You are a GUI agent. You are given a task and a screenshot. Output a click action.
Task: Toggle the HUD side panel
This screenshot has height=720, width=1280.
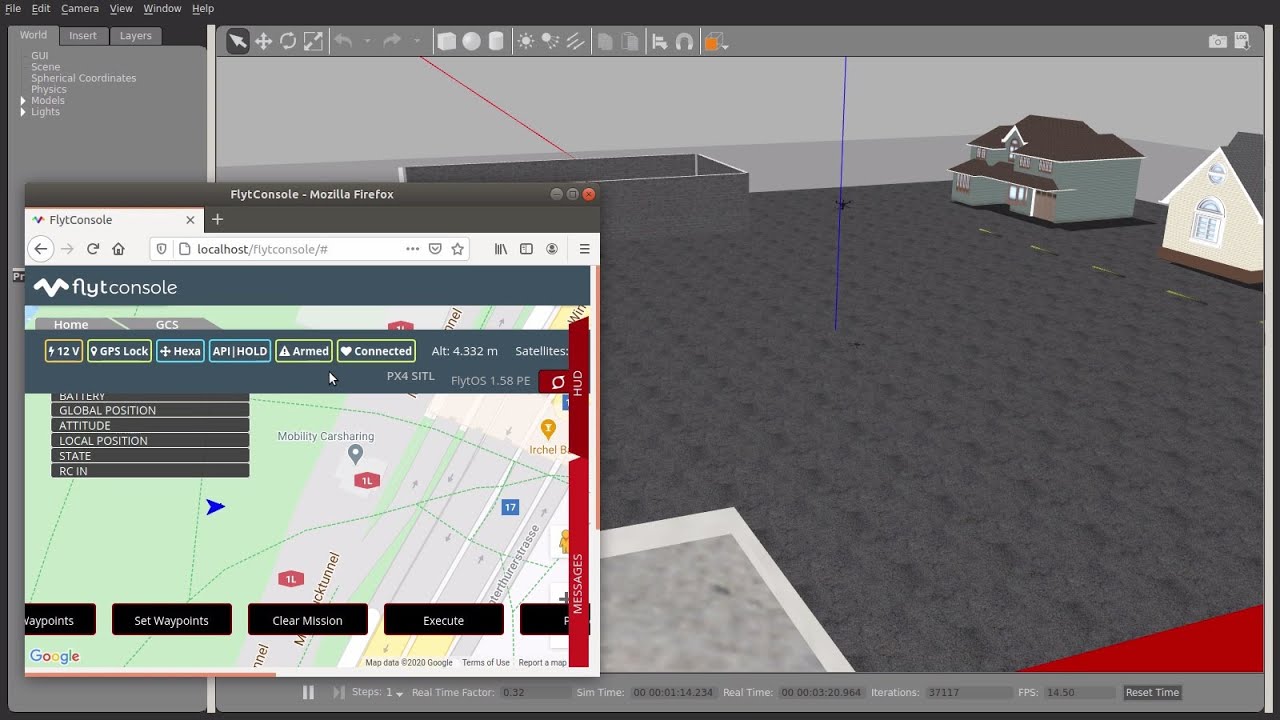(x=578, y=383)
